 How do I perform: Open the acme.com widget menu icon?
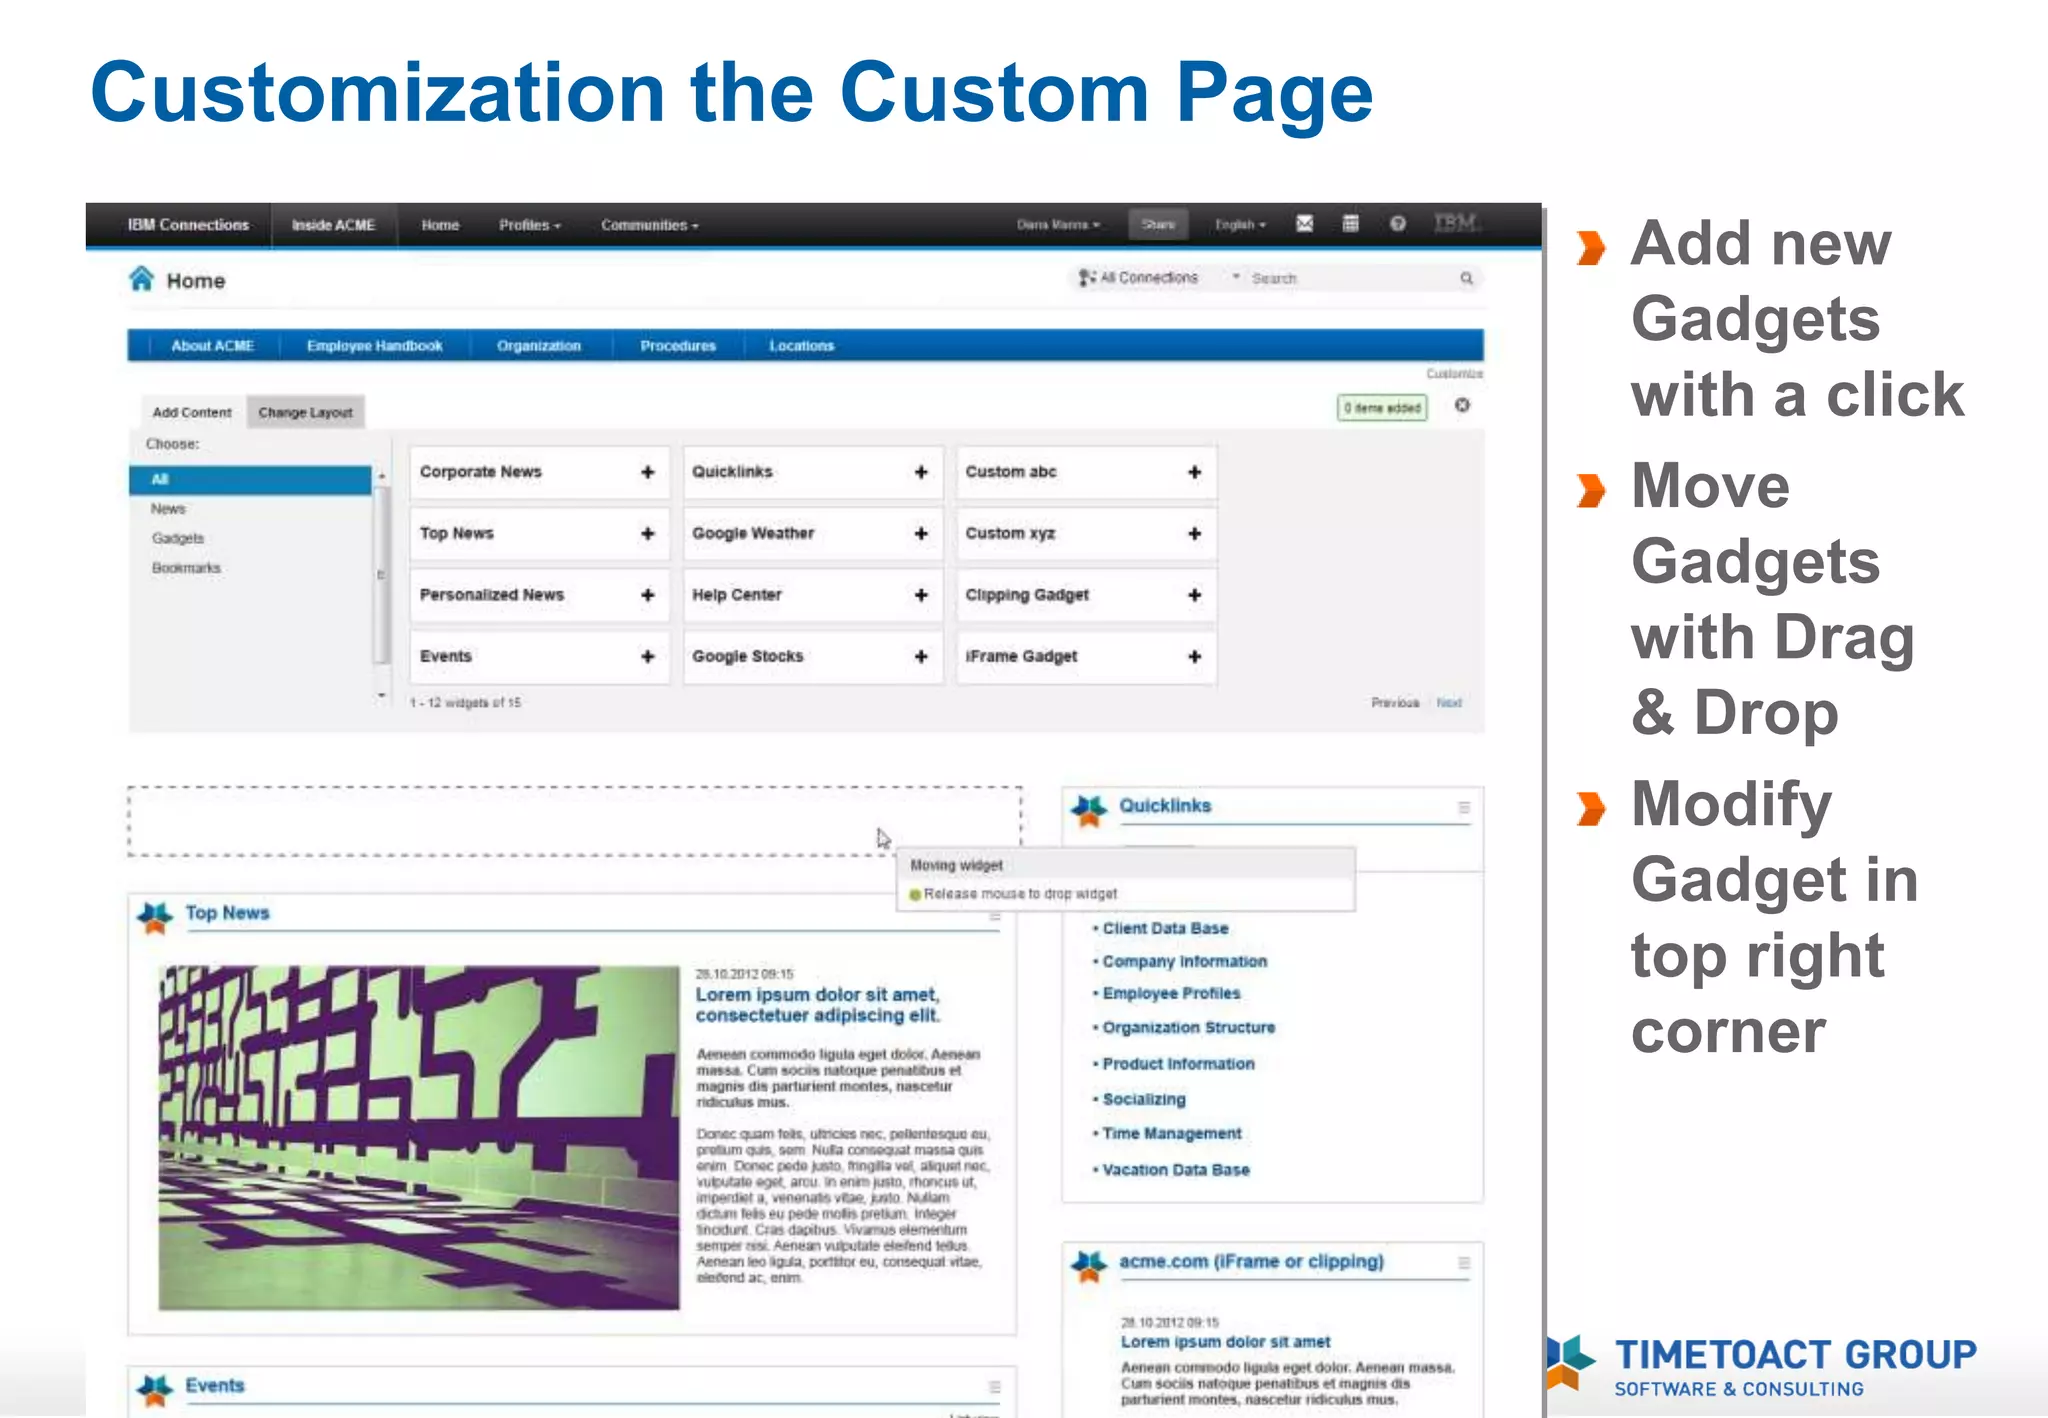(1464, 1263)
